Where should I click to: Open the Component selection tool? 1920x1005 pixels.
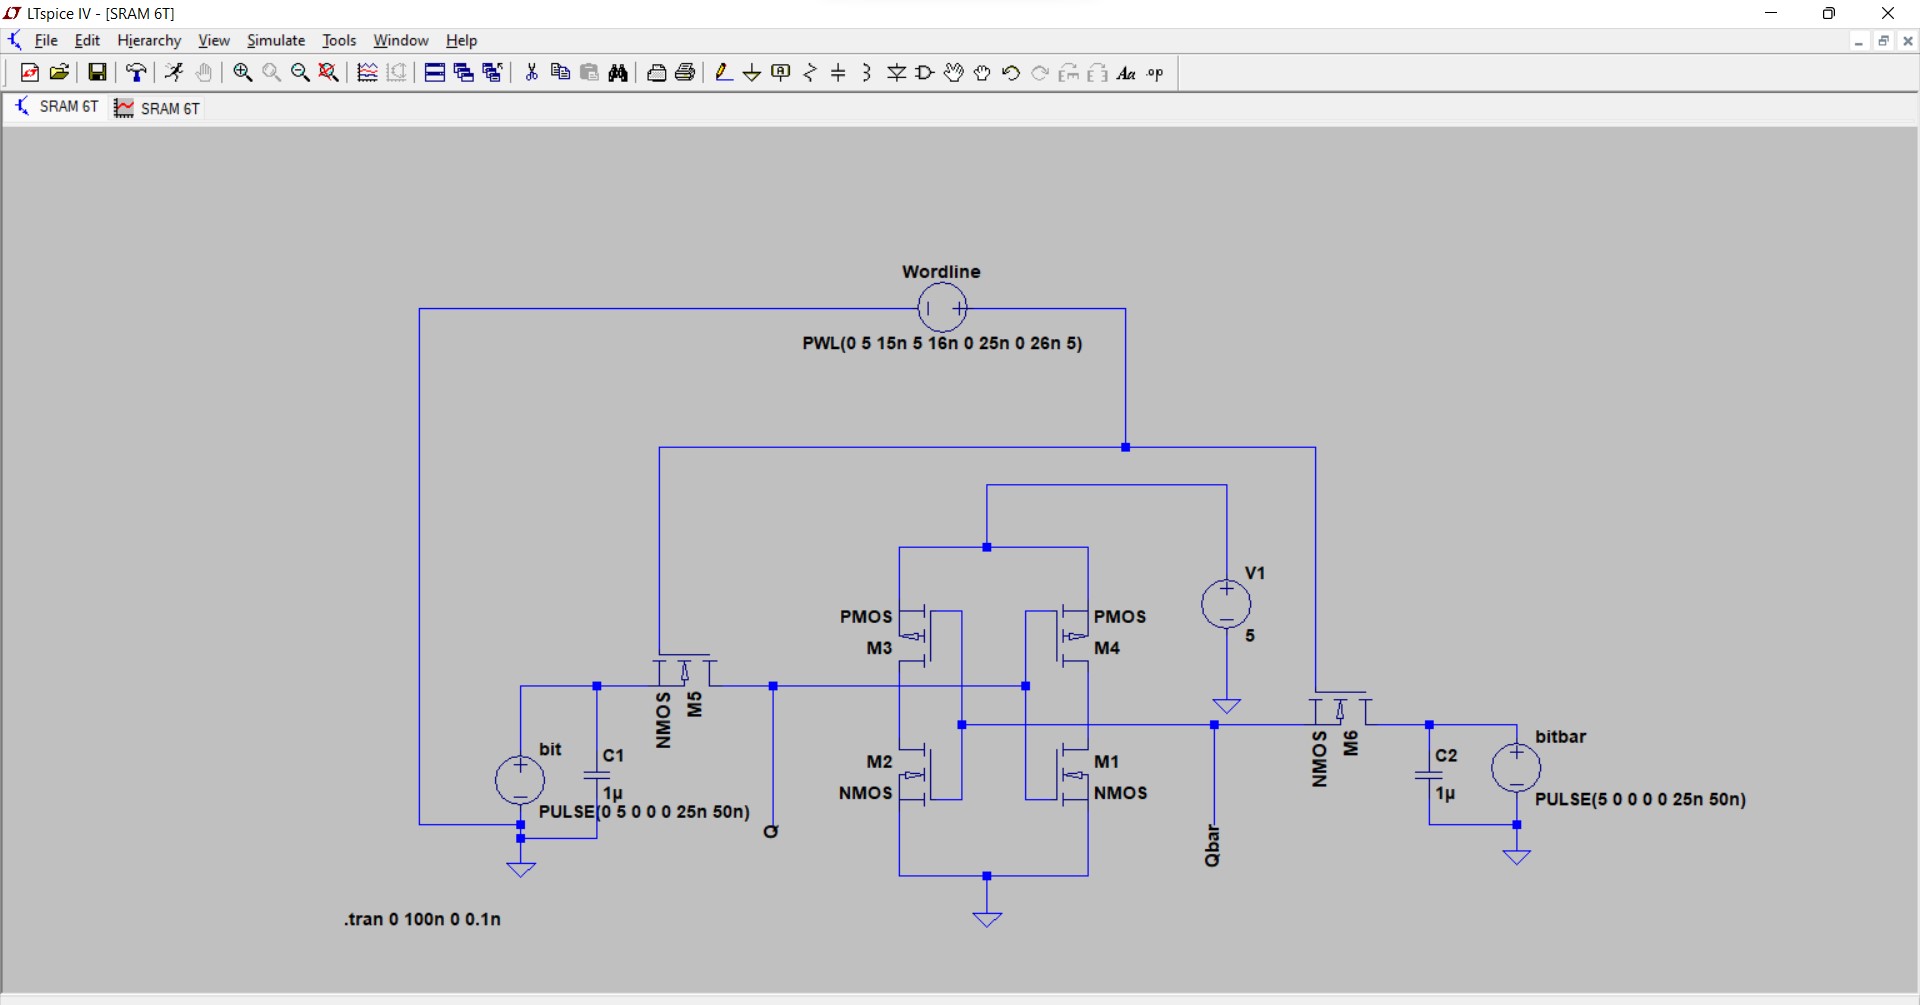pos(924,72)
